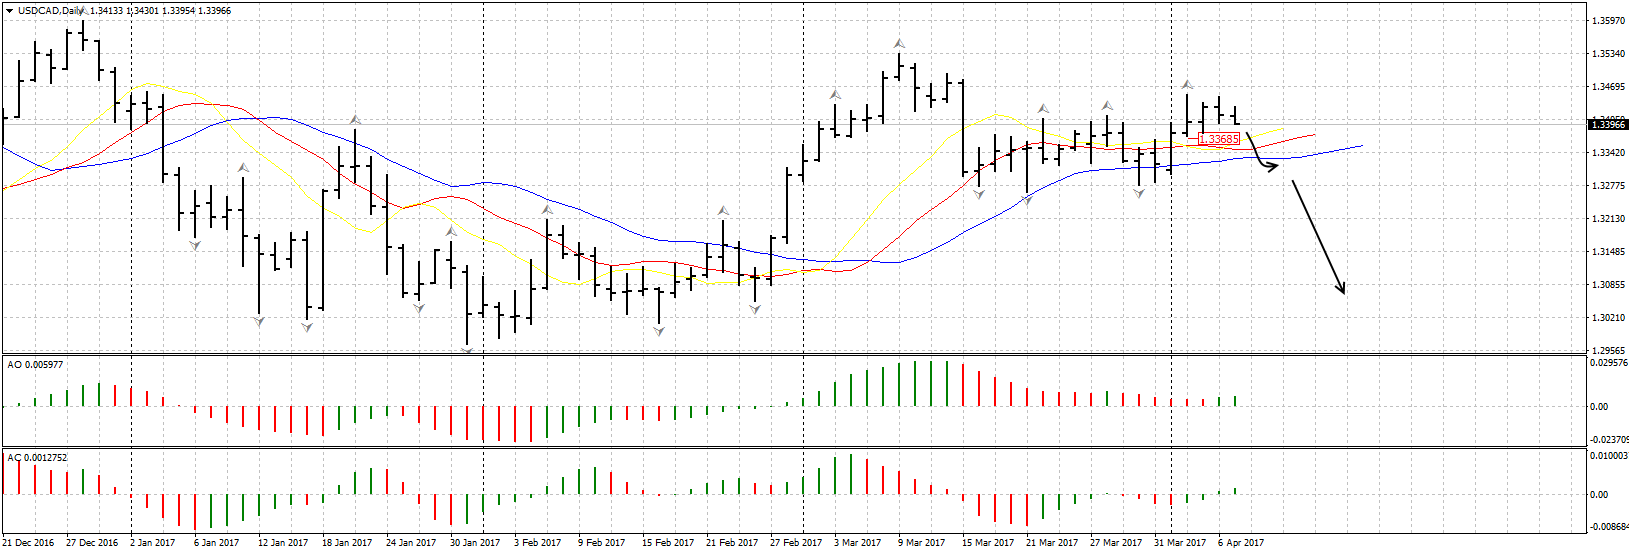Viewport: 1629px width, 554px height.
Task: Click the up fractal above the March 2017 peak
Action: coord(899,44)
